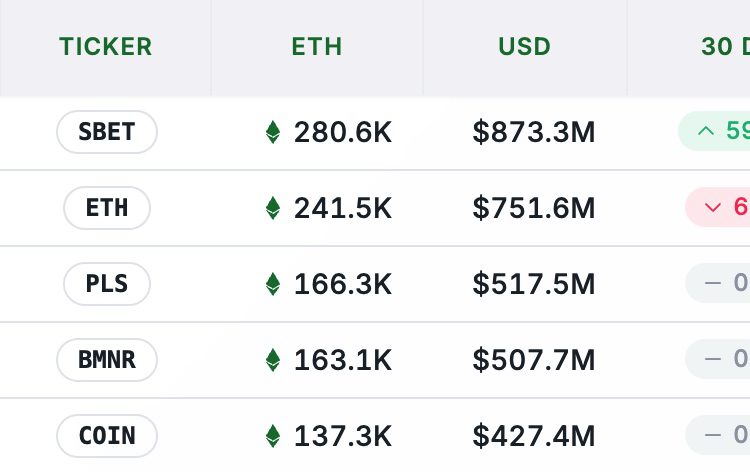
Task: Click the $507.7M value in BMNR row
Action: 534,360
